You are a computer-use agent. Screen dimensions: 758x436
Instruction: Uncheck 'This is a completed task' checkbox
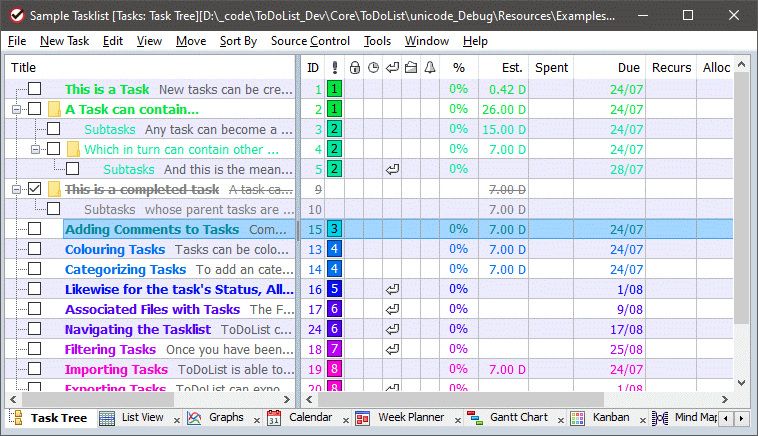click(x=35, y=189)
